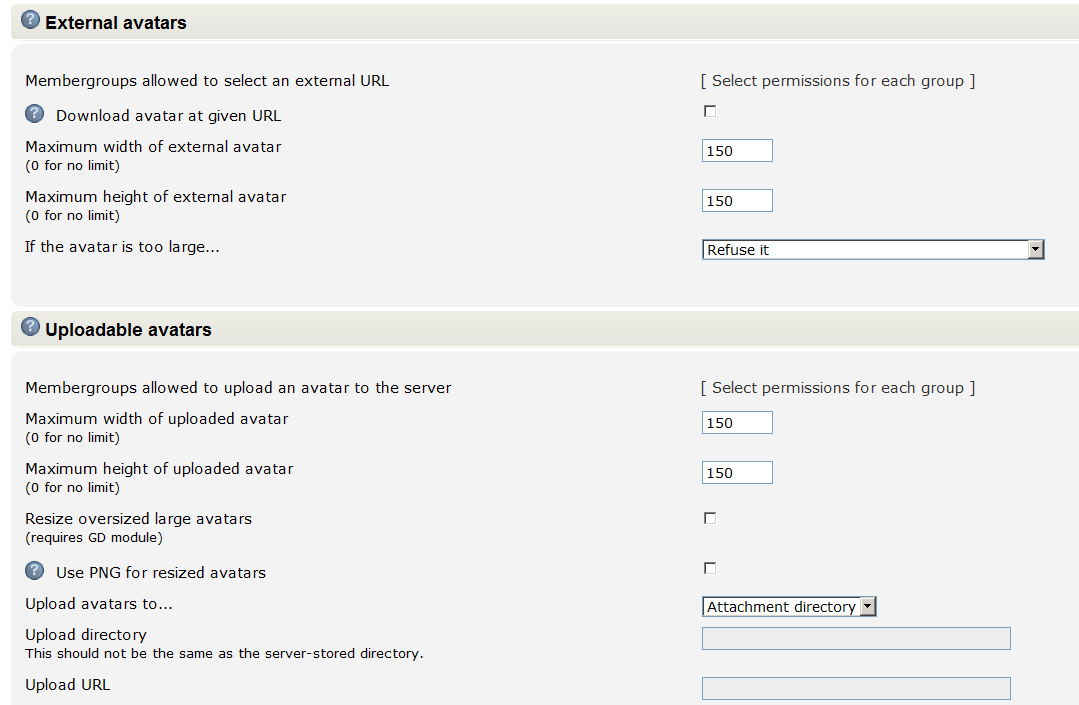This screenshot has width=1079, height=705.
Task: Click the Download avatar at given URL label
Action: pyautogui.click(x=169, y=116)
